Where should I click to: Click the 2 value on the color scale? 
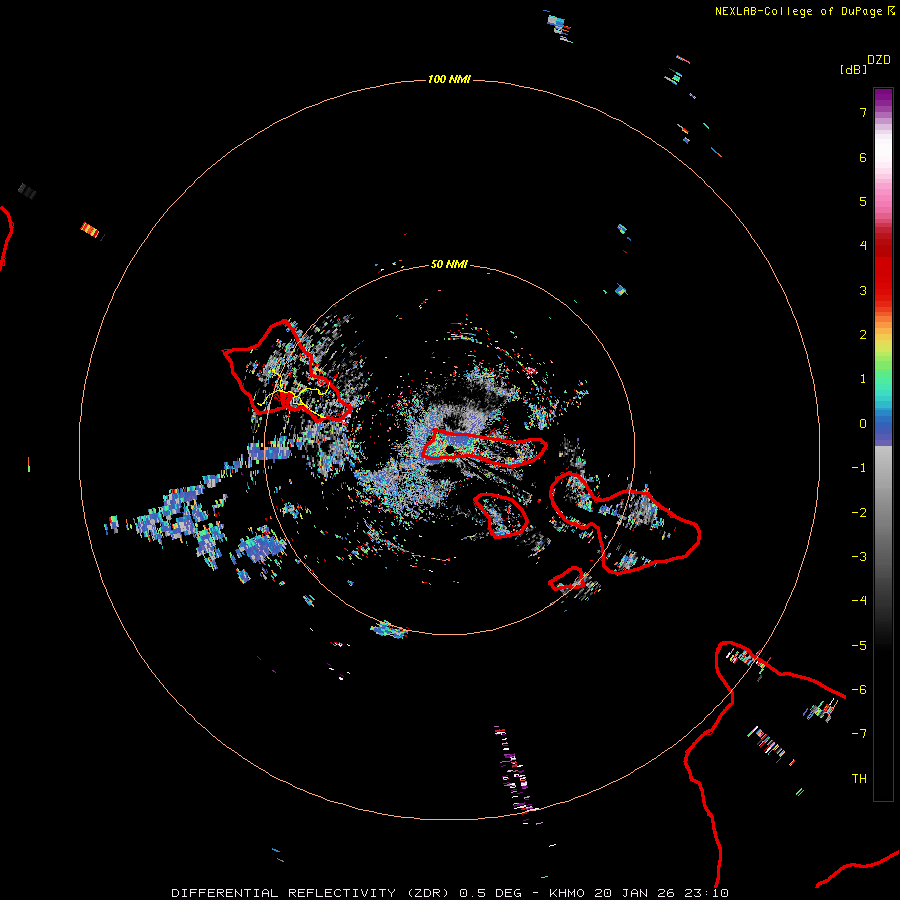(x=863, y=335)
